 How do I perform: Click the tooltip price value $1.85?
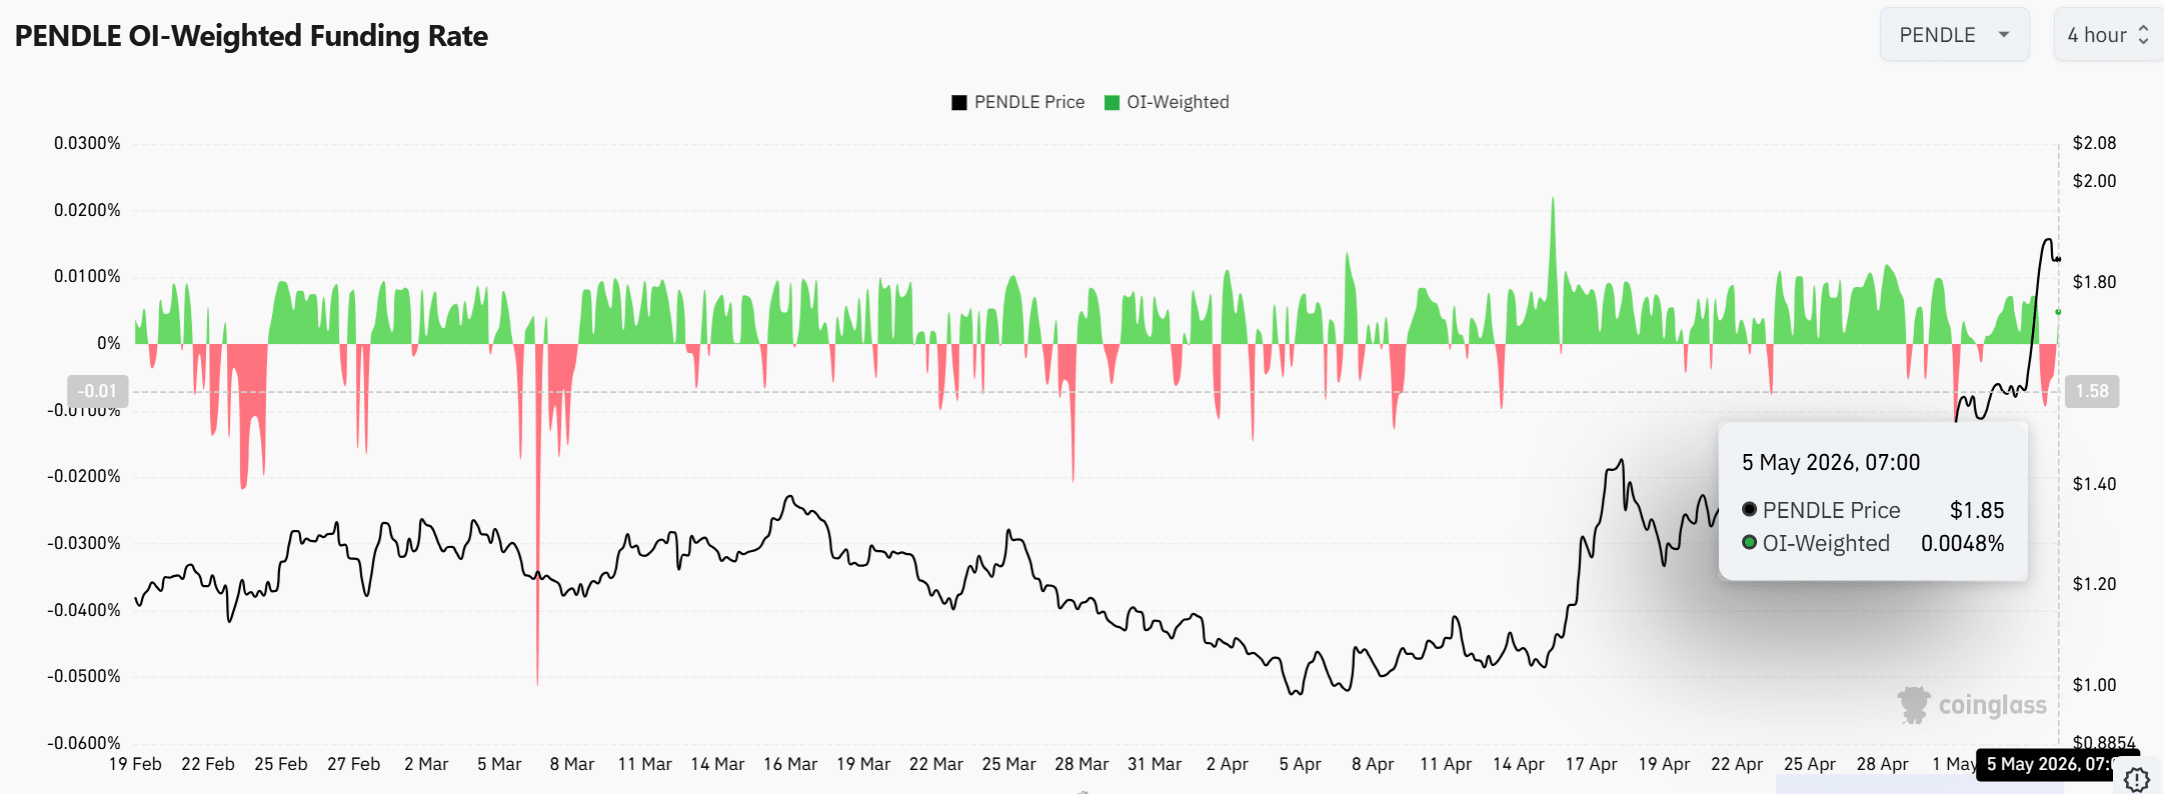[1977, 510]
